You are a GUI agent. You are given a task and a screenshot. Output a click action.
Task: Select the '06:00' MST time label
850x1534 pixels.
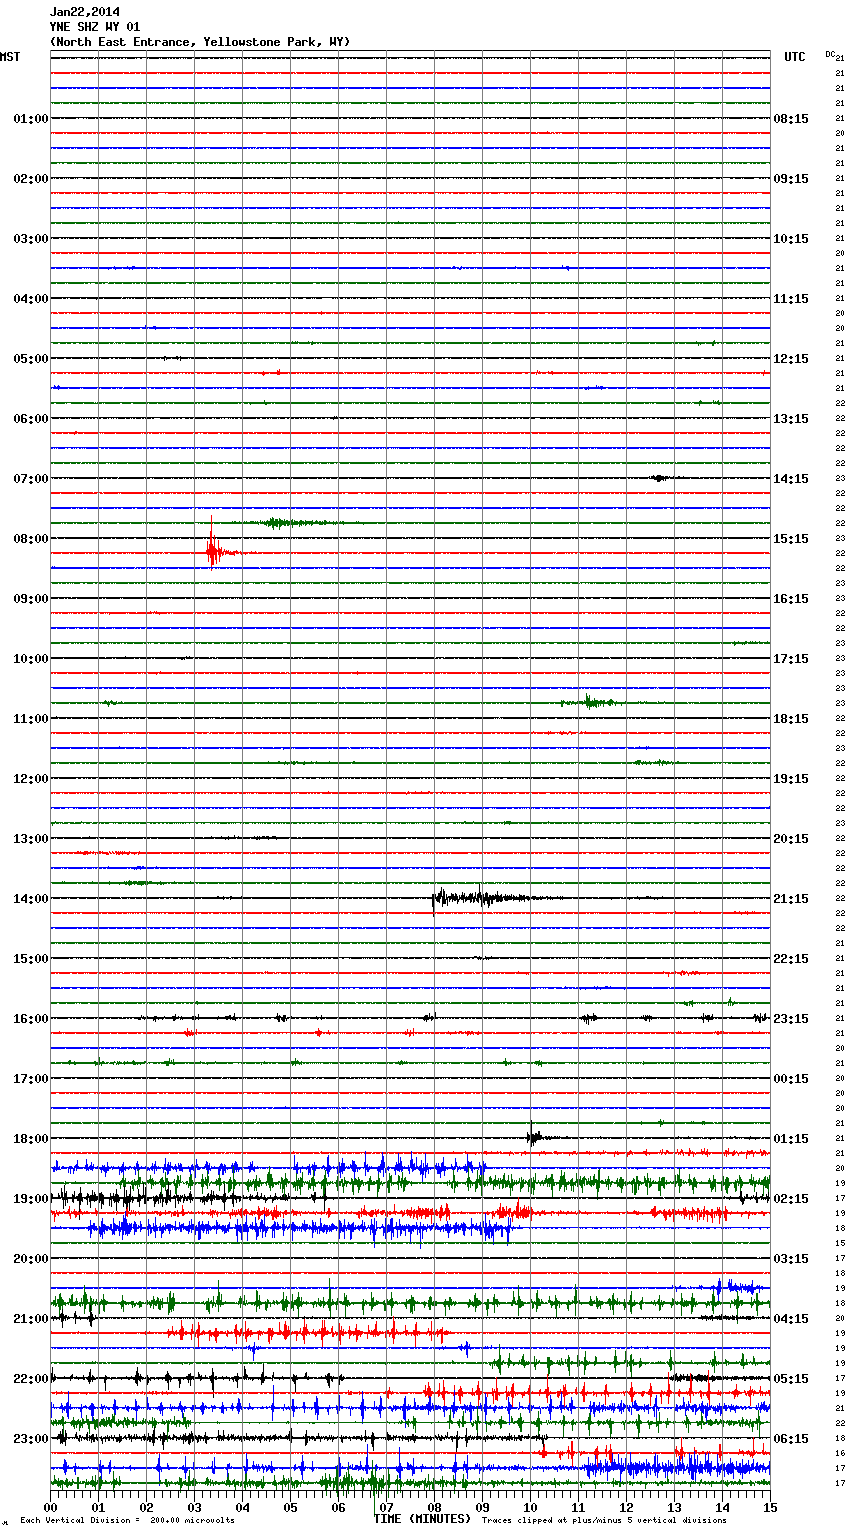(x=31, y=419)
